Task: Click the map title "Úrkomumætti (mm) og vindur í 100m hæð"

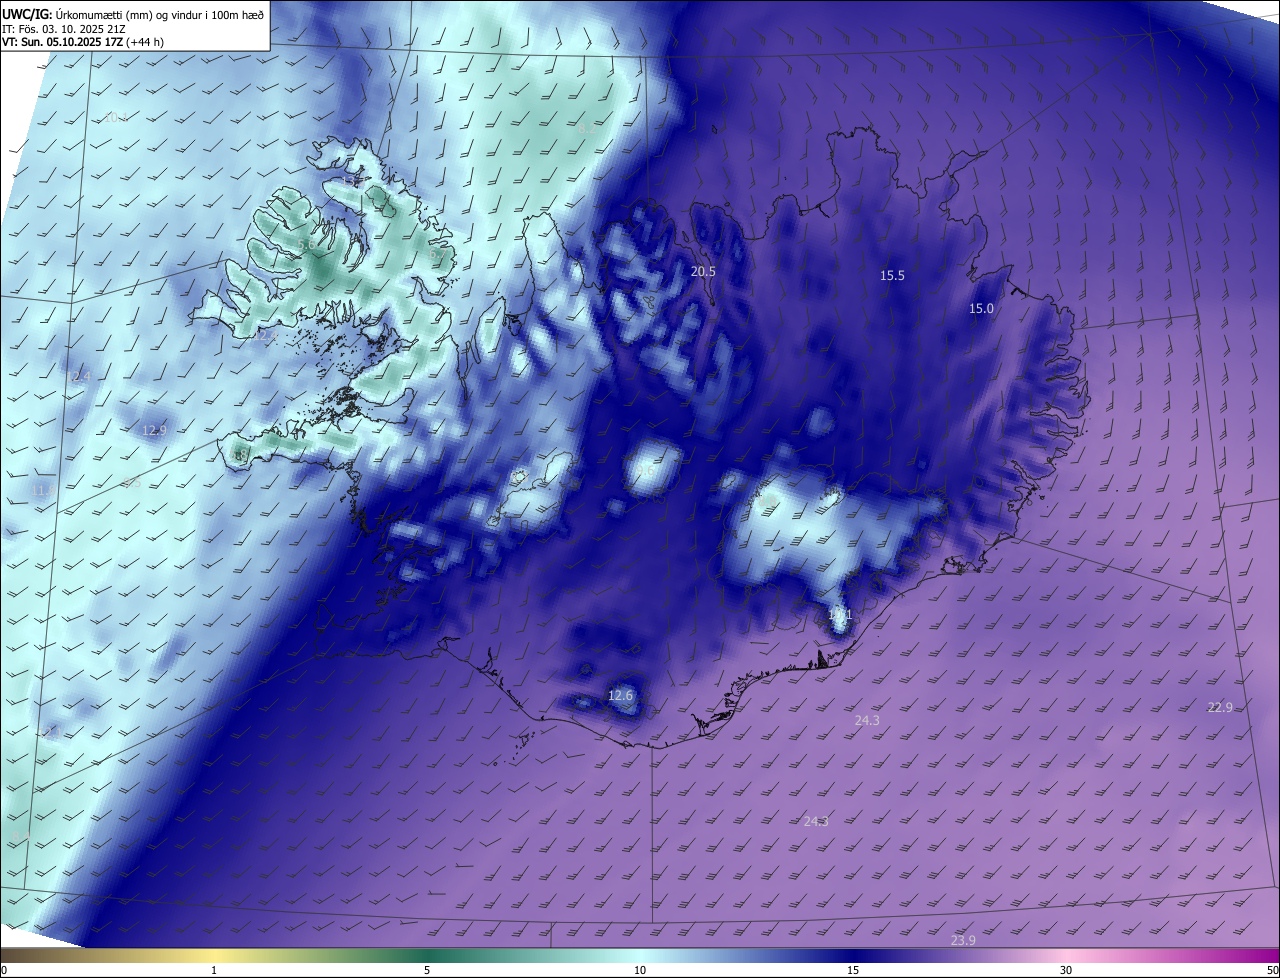Action: (x=160, y=14)
